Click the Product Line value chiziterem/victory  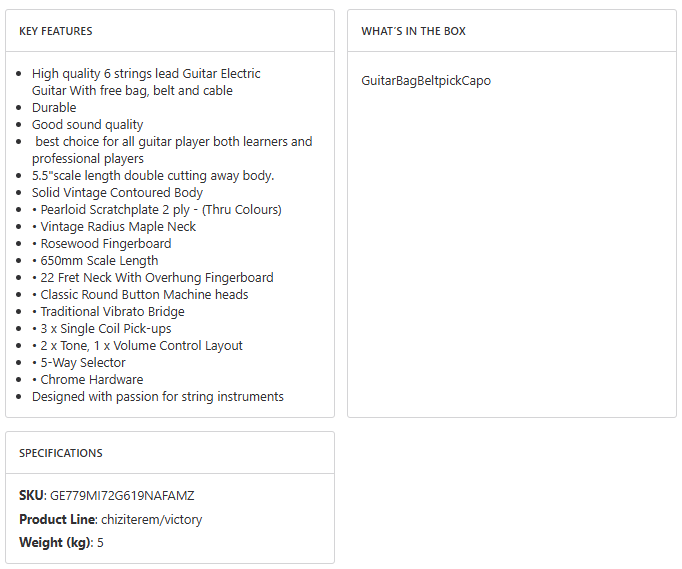pos(151,520)
